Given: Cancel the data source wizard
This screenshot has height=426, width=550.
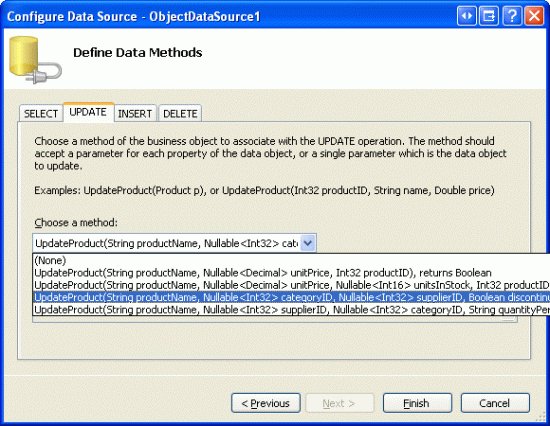Looking at the screenshot, I should click(495, 403).
